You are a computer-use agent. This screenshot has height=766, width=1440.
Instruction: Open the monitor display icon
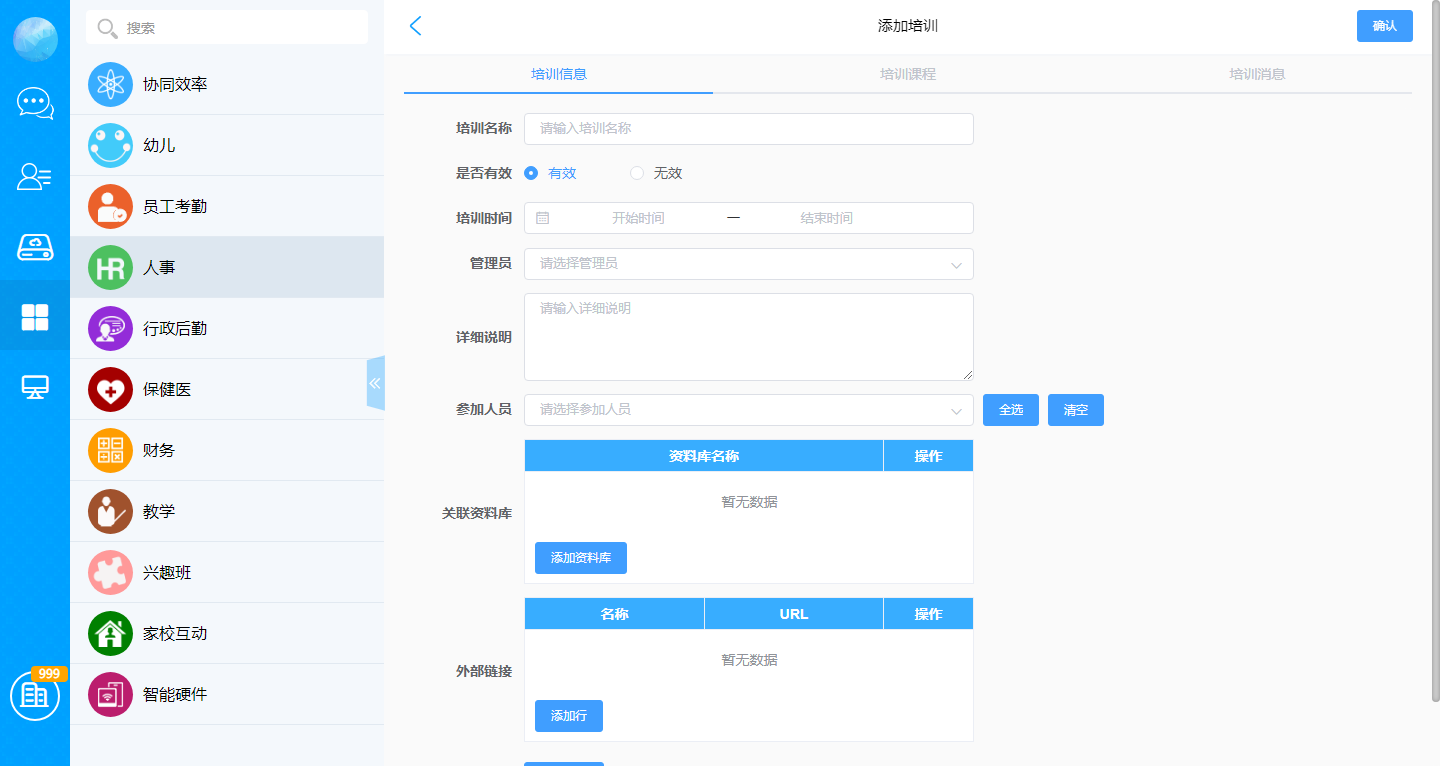pos(35,387)
